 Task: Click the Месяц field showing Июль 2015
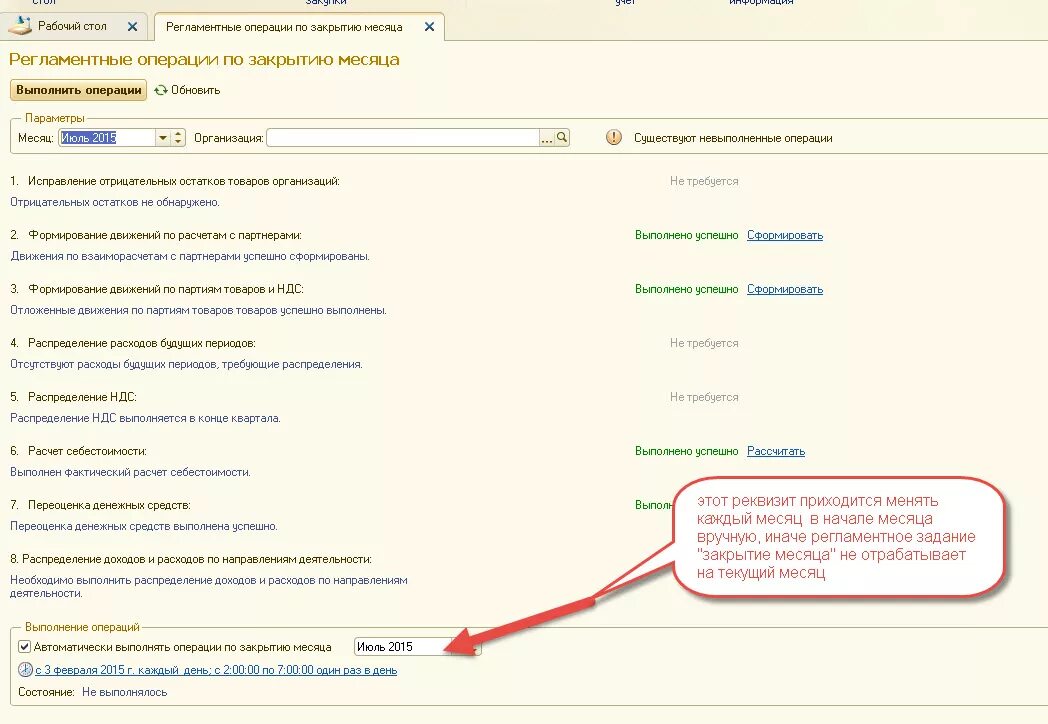pos(107,138)
